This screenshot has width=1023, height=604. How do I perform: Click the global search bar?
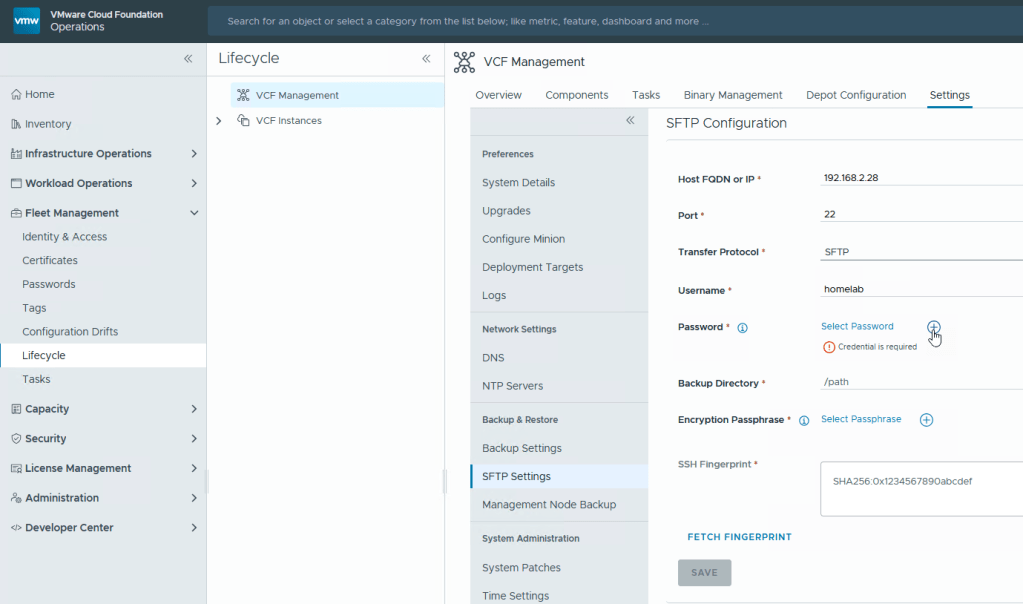click(x=600, y=21)
